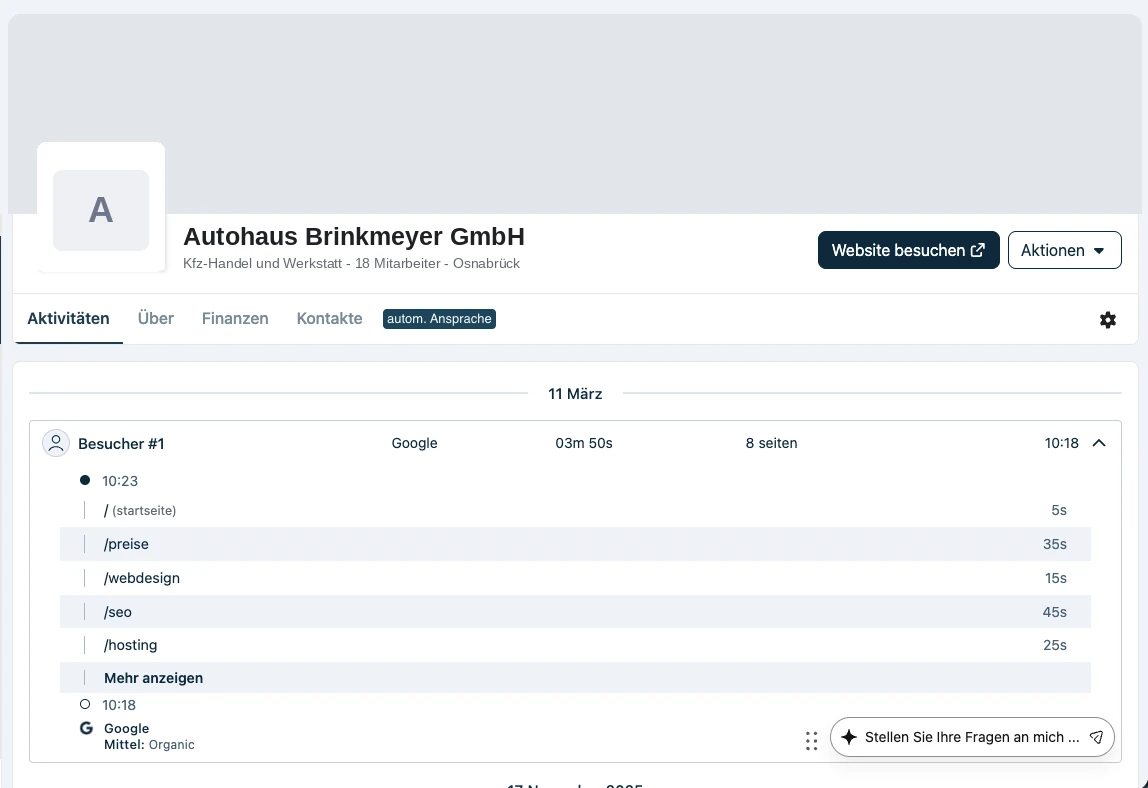Click the send paper-plane icon

[1096, 737]
